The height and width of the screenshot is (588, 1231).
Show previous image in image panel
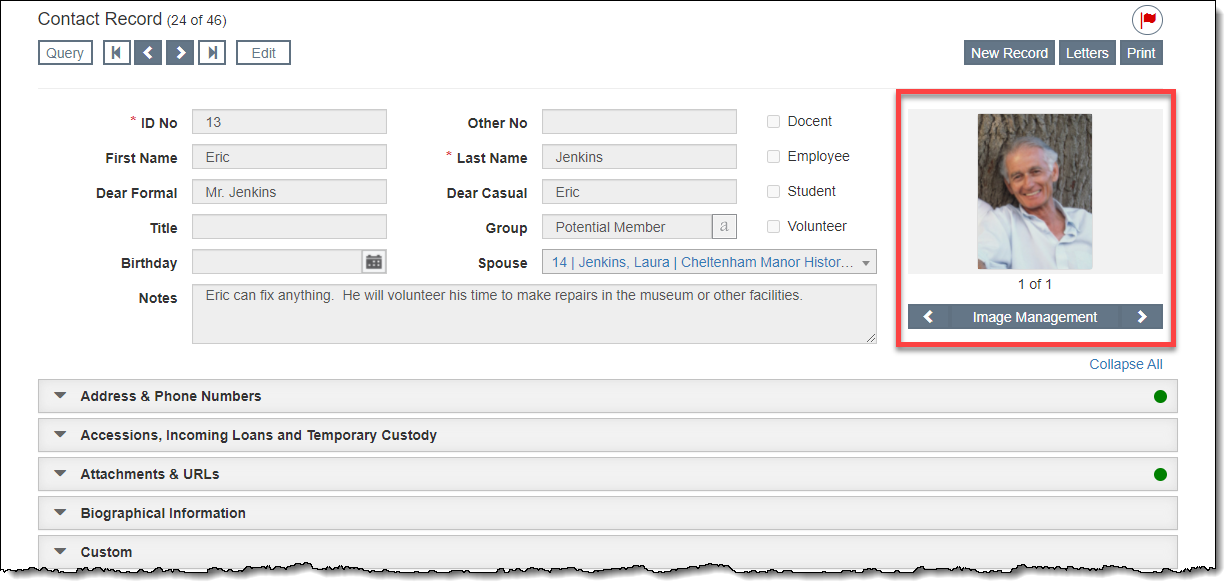point(928,317)
